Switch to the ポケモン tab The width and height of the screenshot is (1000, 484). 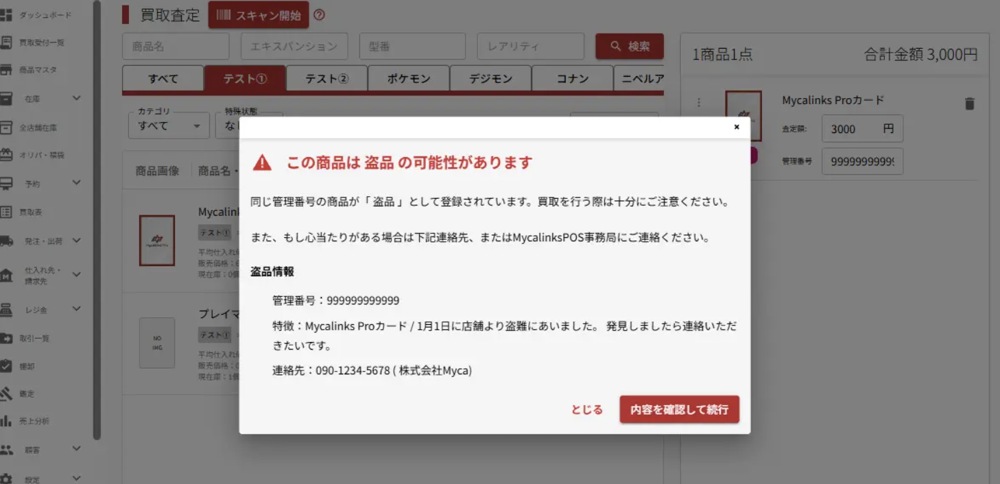pyautogui.click(x=408, y=79)
